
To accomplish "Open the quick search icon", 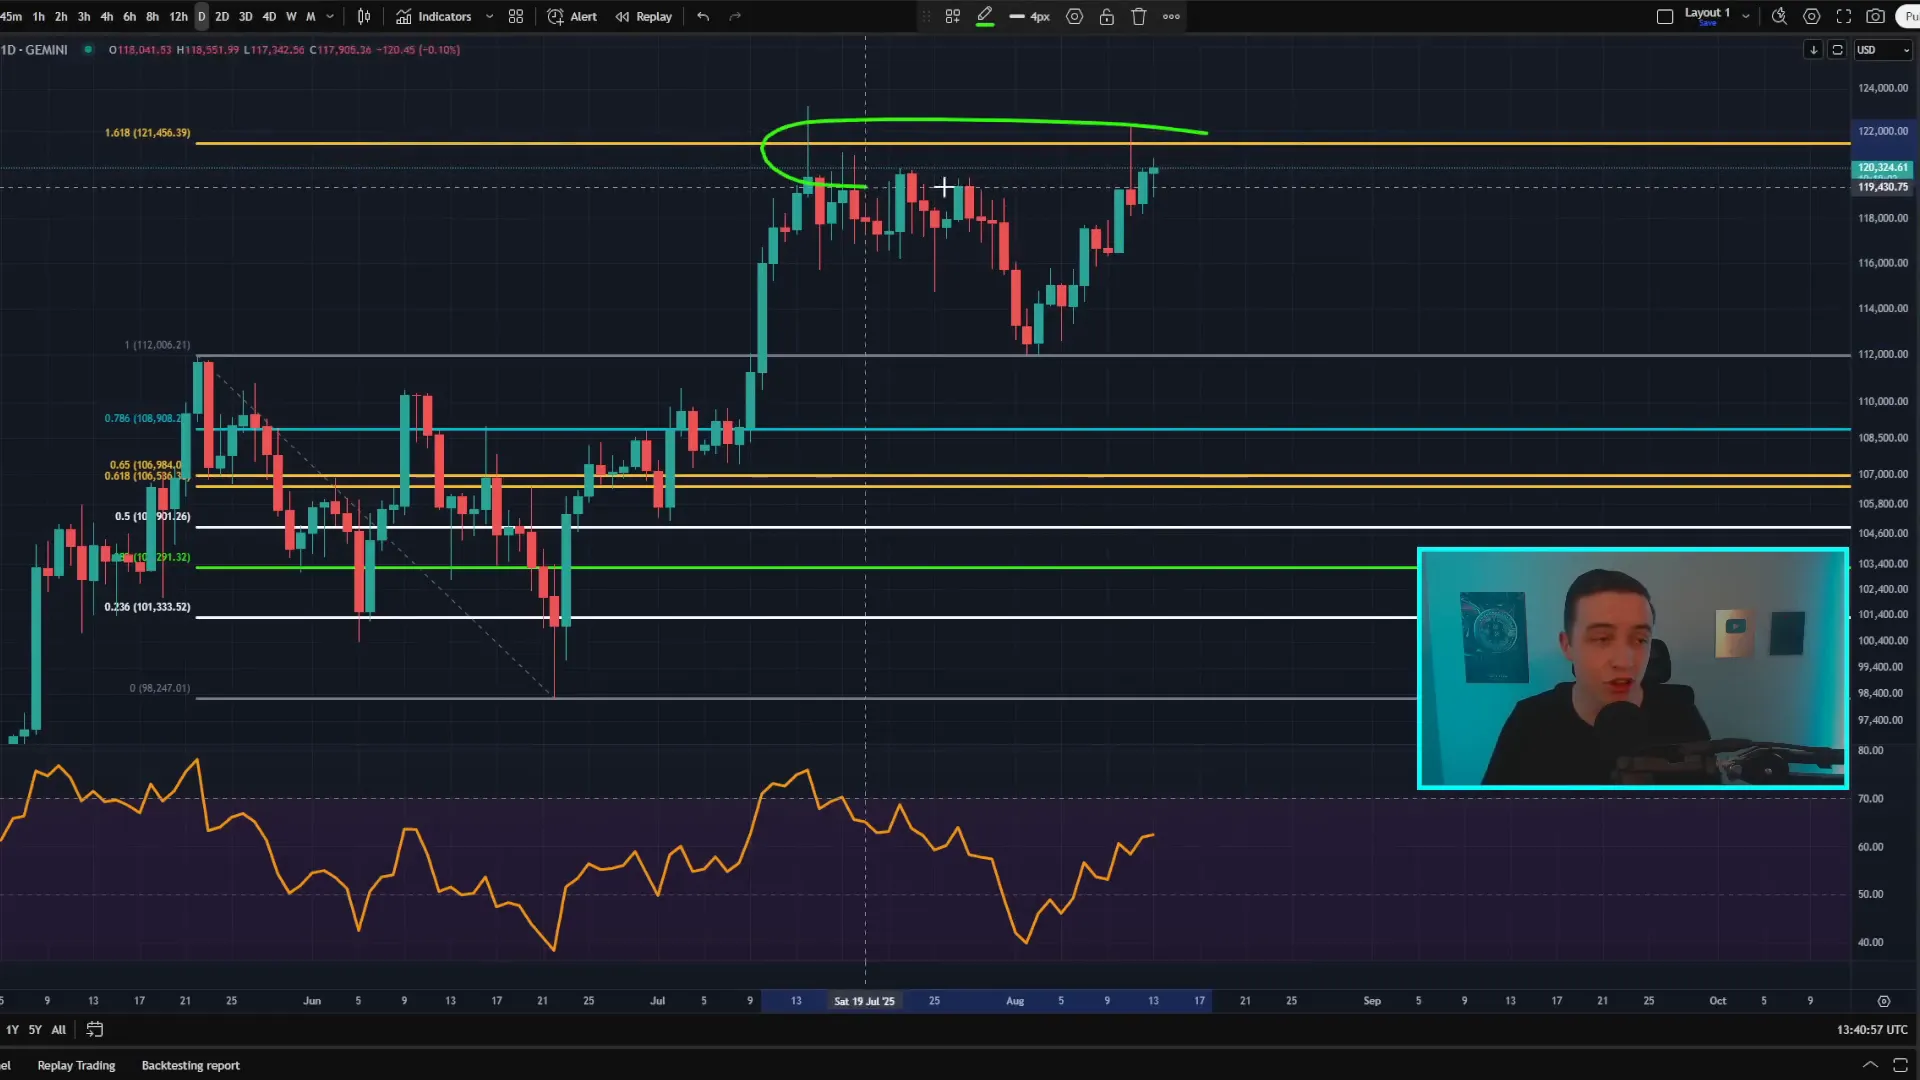I will pos(1779,16).
